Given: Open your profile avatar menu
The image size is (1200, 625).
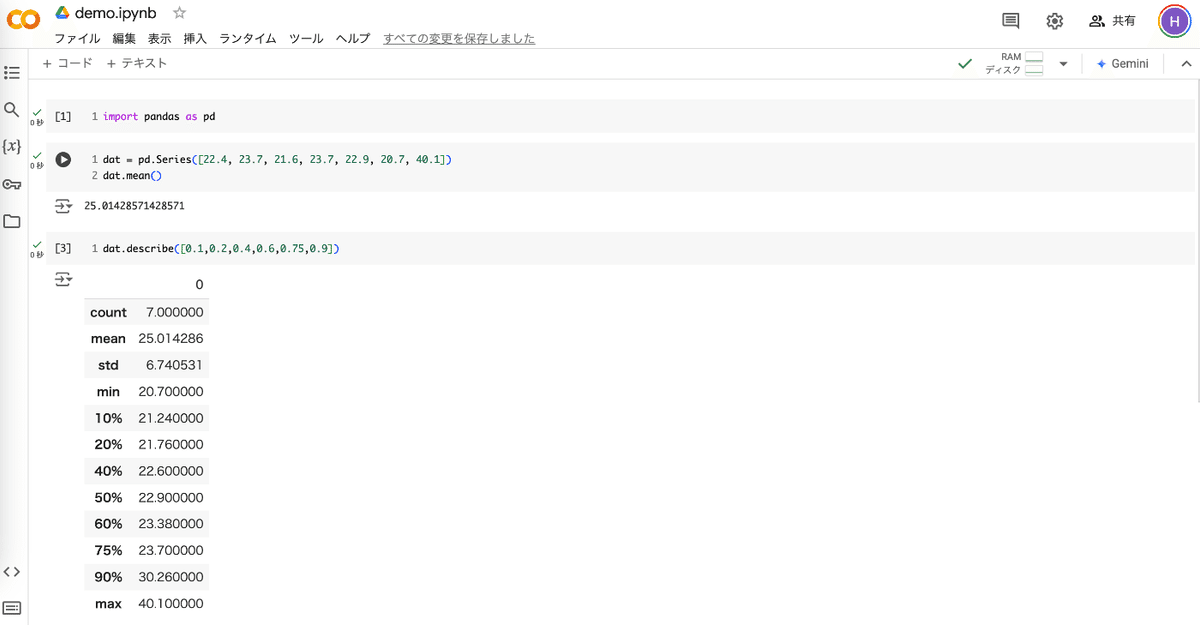Looking at the screenshot, I should coord(1174,20).
